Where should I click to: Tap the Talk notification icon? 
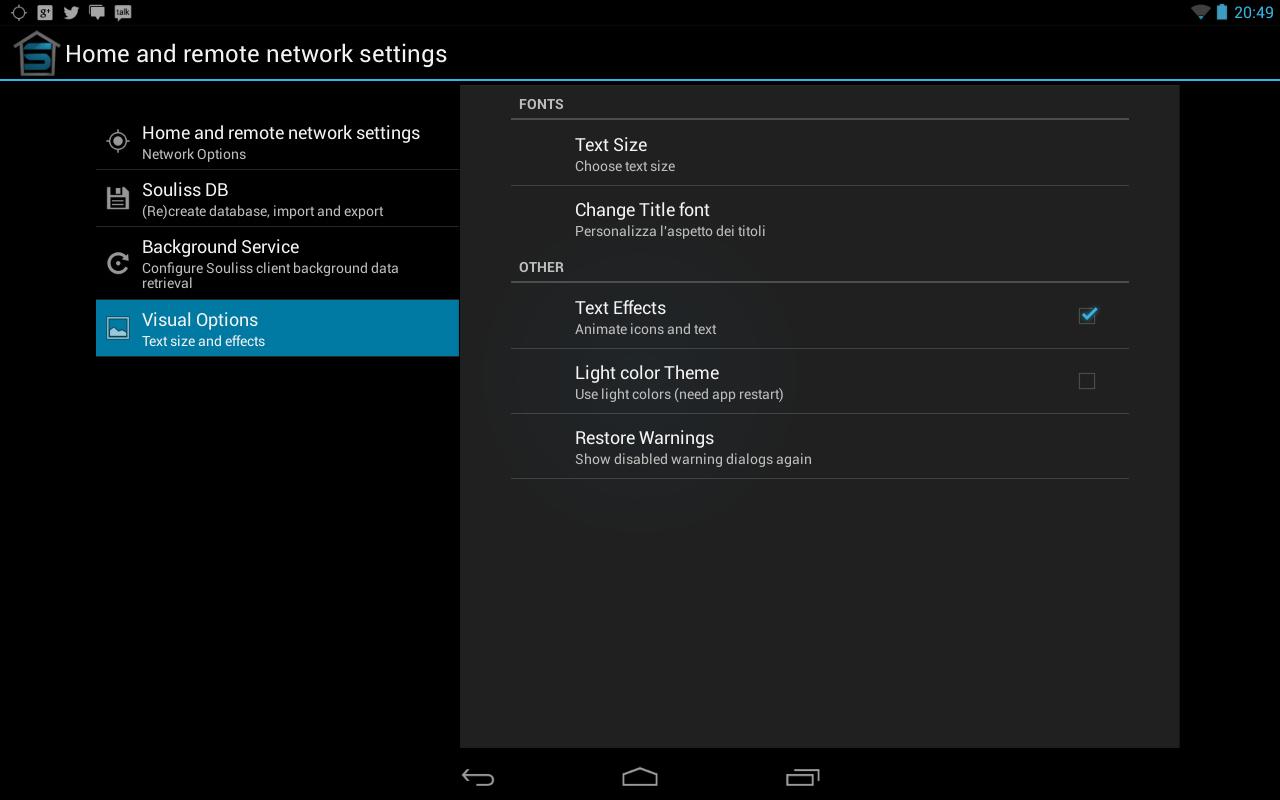[x=123, y=13]
